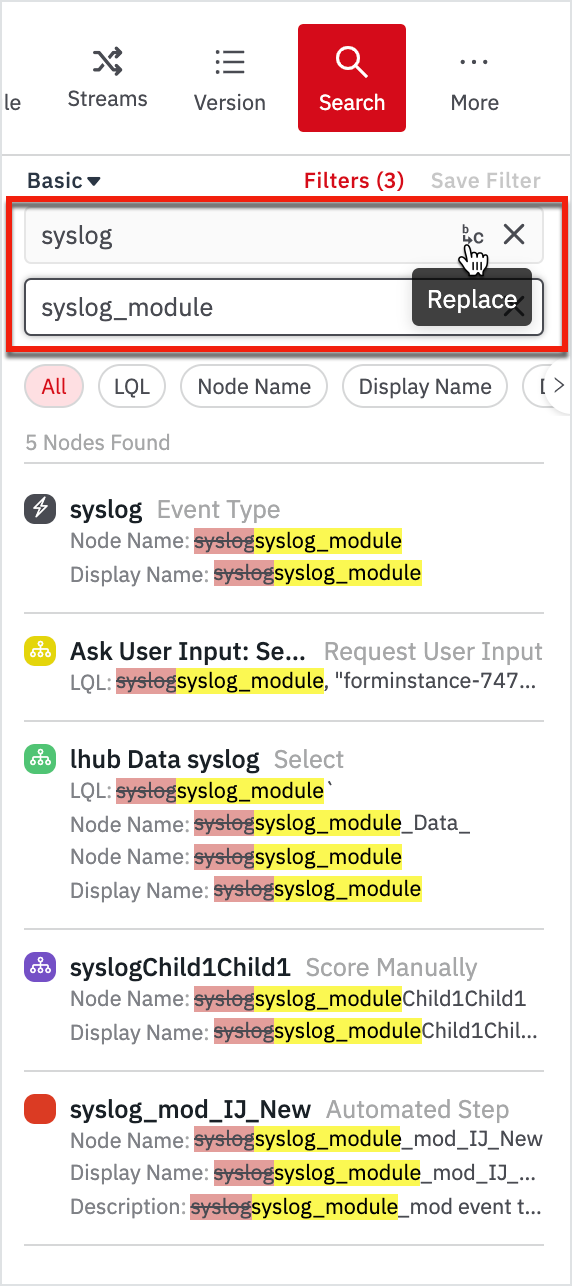Click the yellow Ask User Input node icon
Image resolution: width=572 pixels, height=1286 pixels.
point(39,651)
